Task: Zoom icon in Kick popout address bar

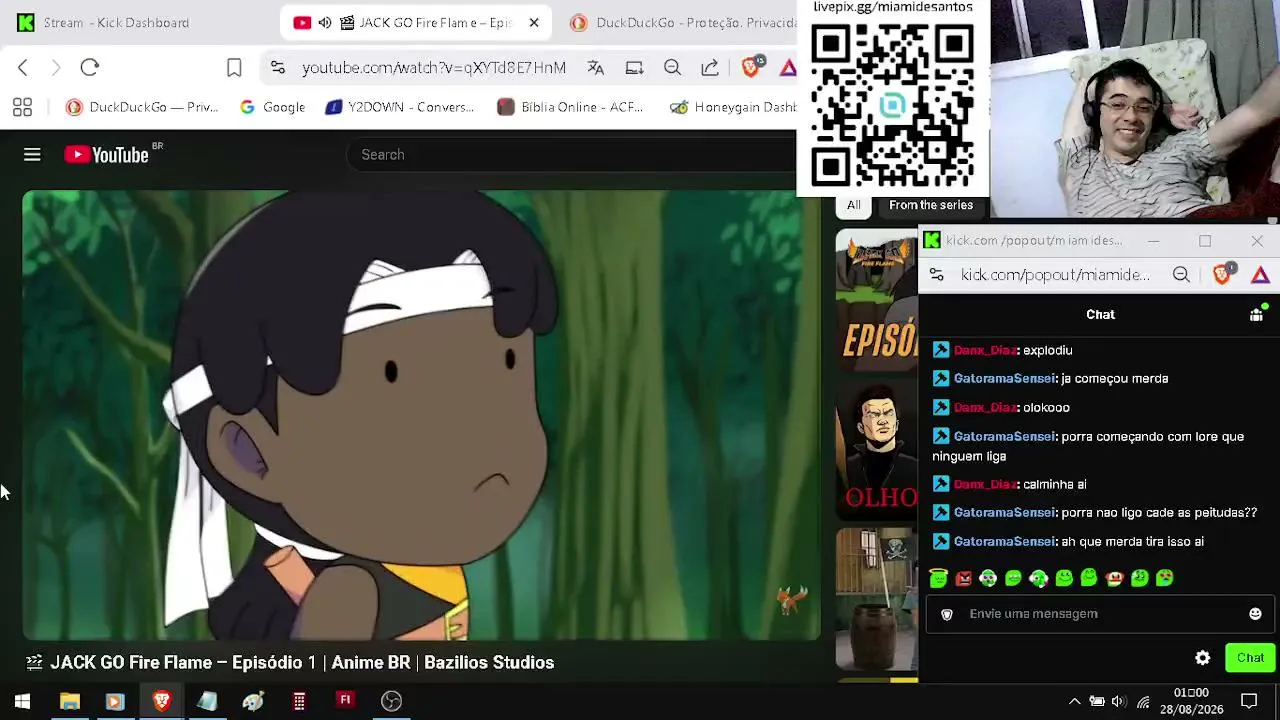Action: pyautogui.click(x=1181, y=275)
